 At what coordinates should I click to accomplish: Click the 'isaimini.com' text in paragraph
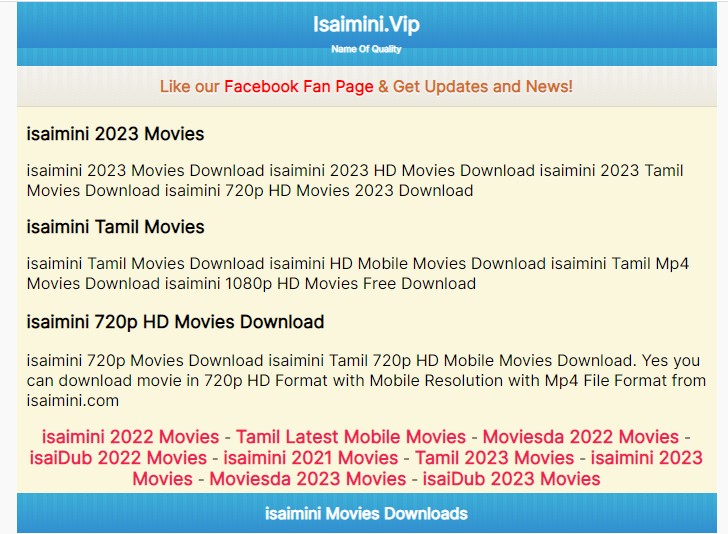73,400
